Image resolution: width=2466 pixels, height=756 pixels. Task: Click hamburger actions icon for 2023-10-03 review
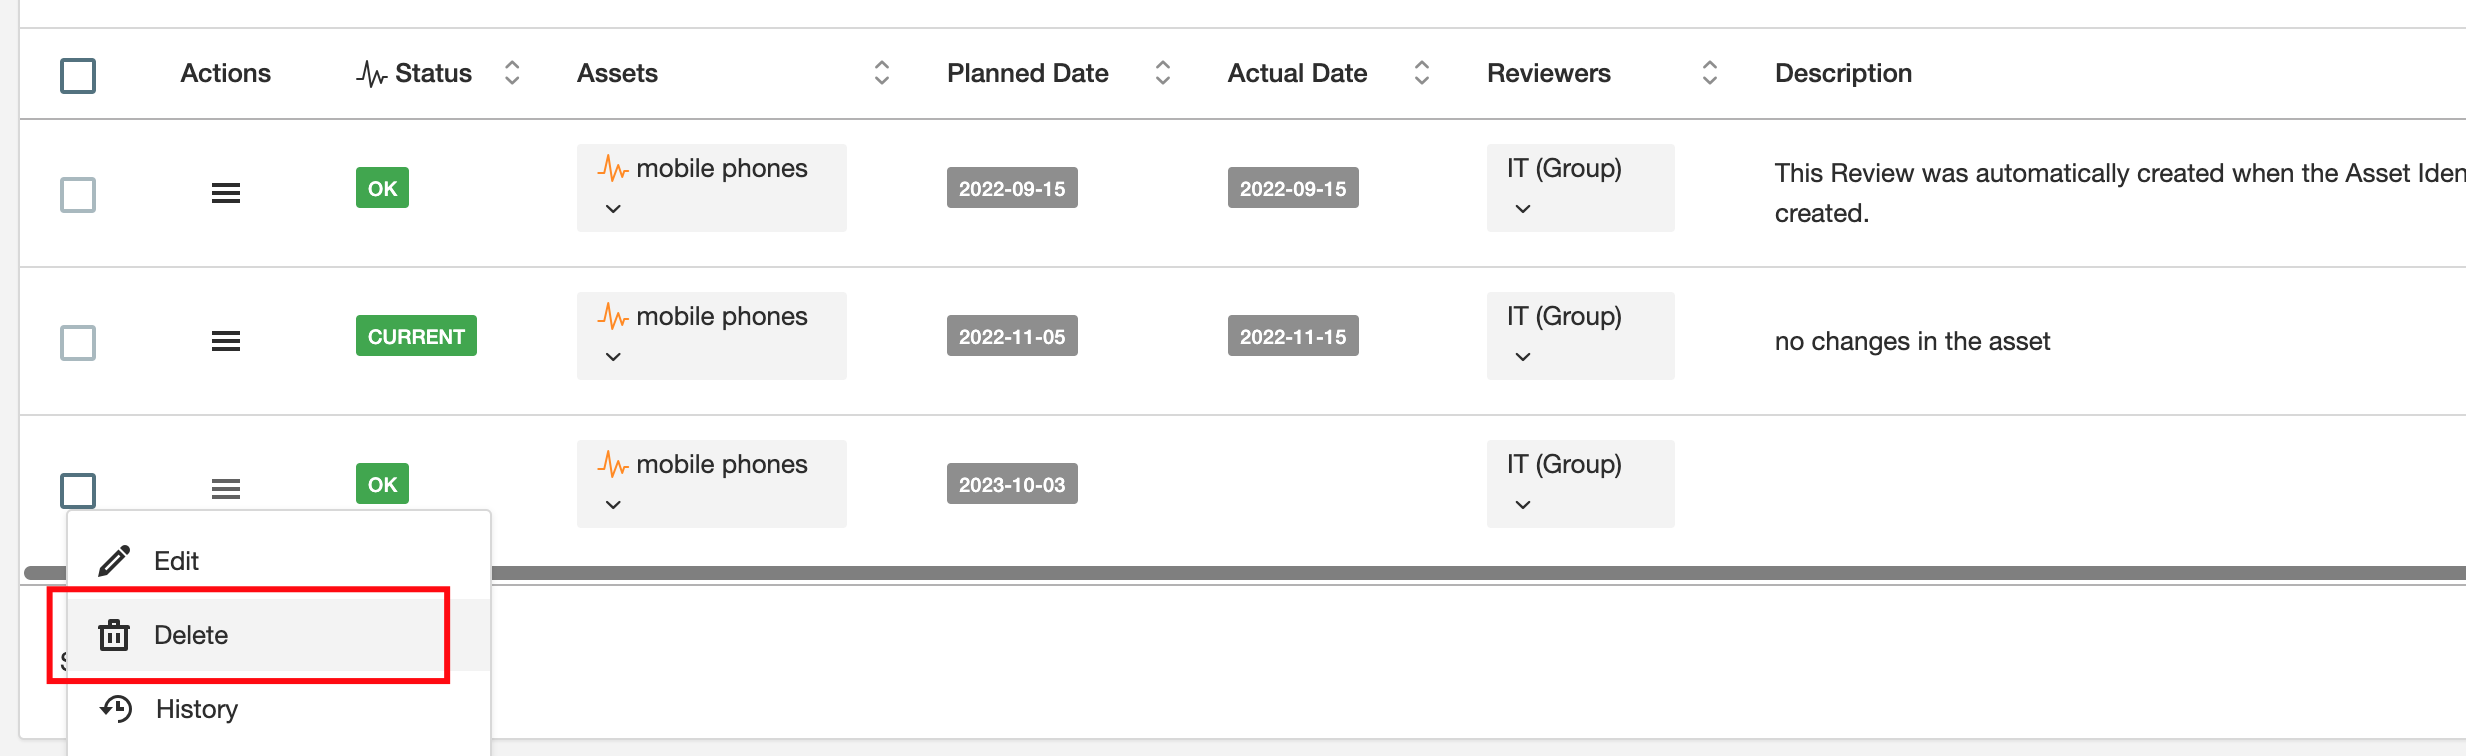[x=225, y=489]
